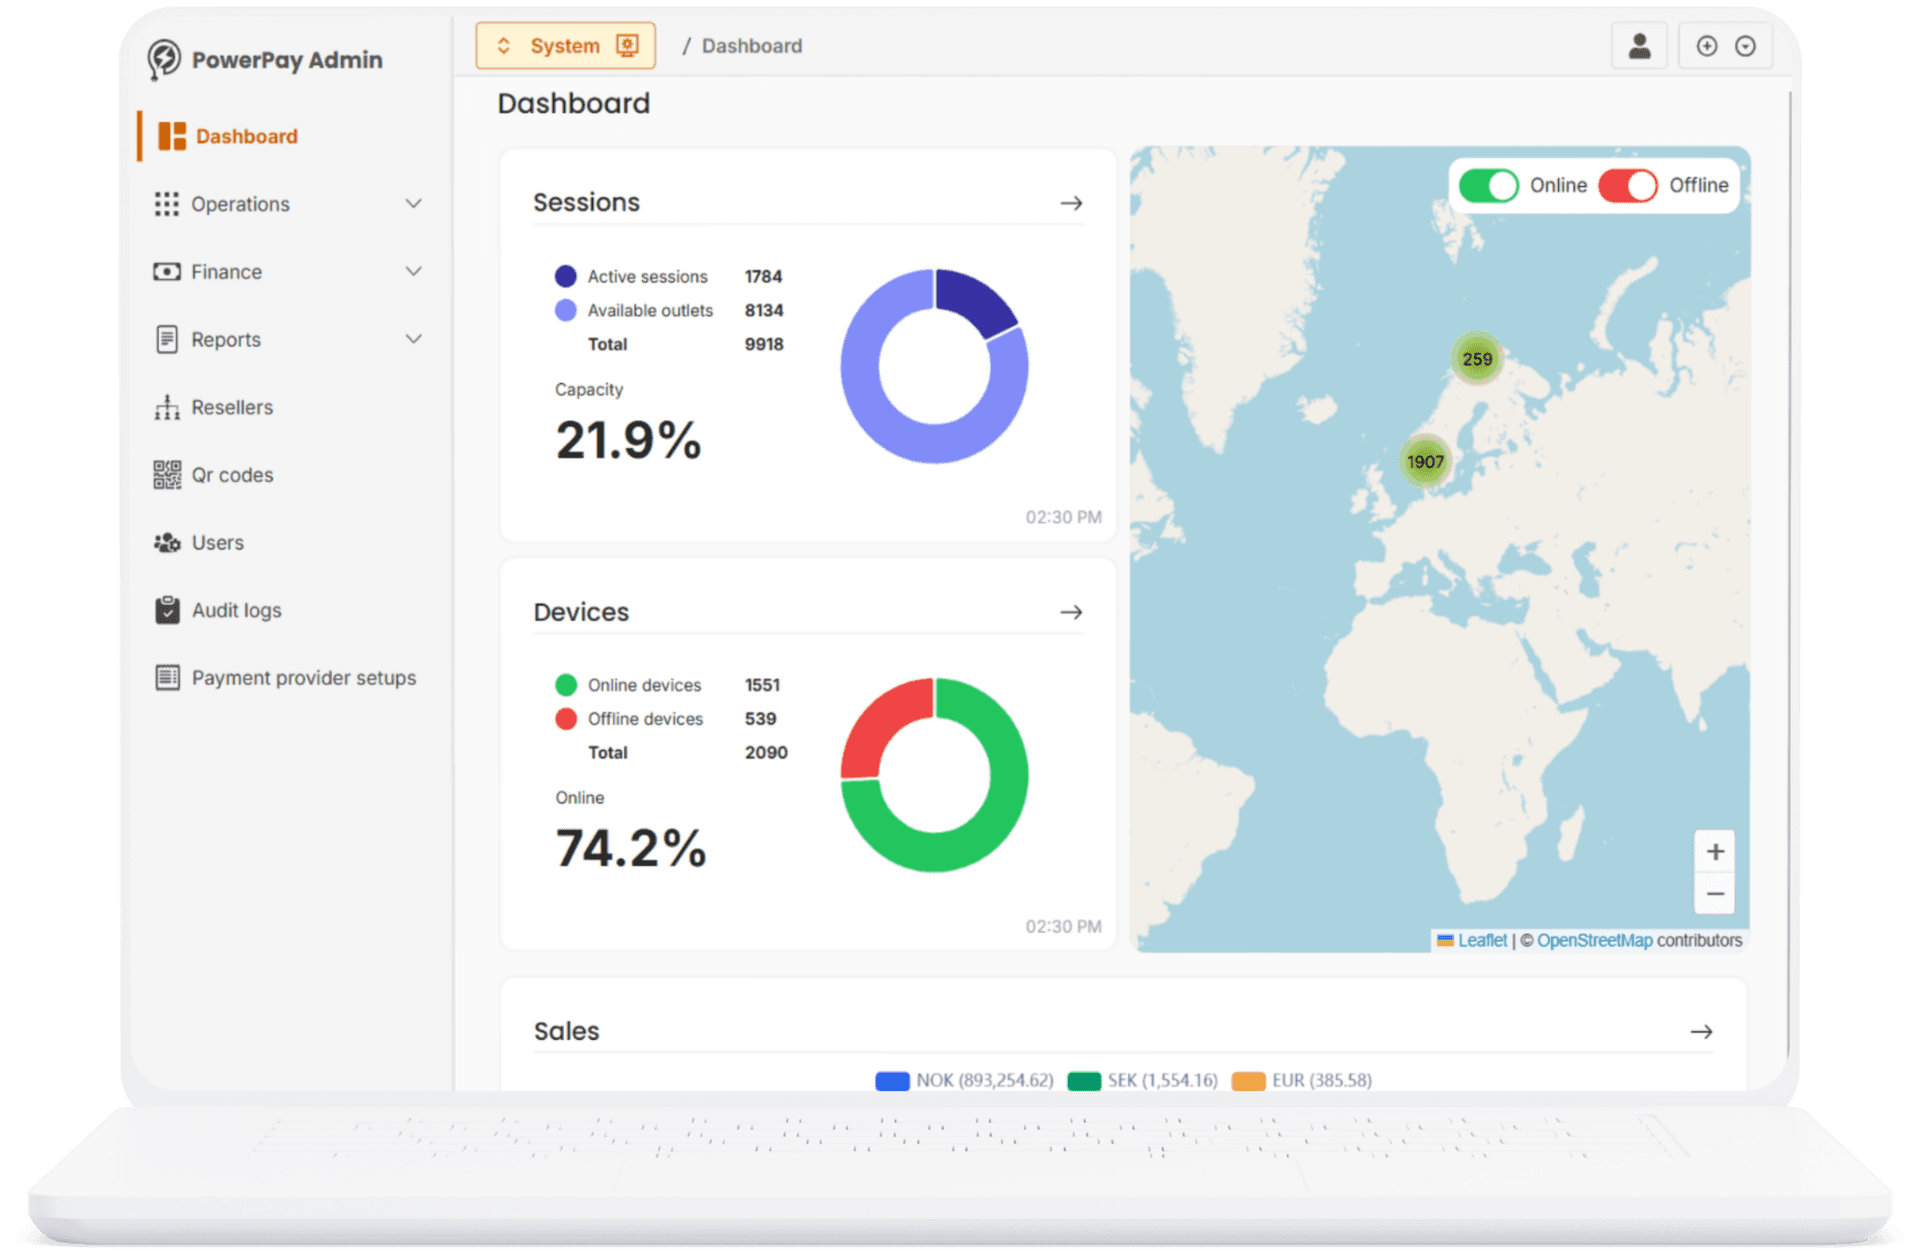
Task: Click the Online devices green legend dot
Action: tap(565, 685)
